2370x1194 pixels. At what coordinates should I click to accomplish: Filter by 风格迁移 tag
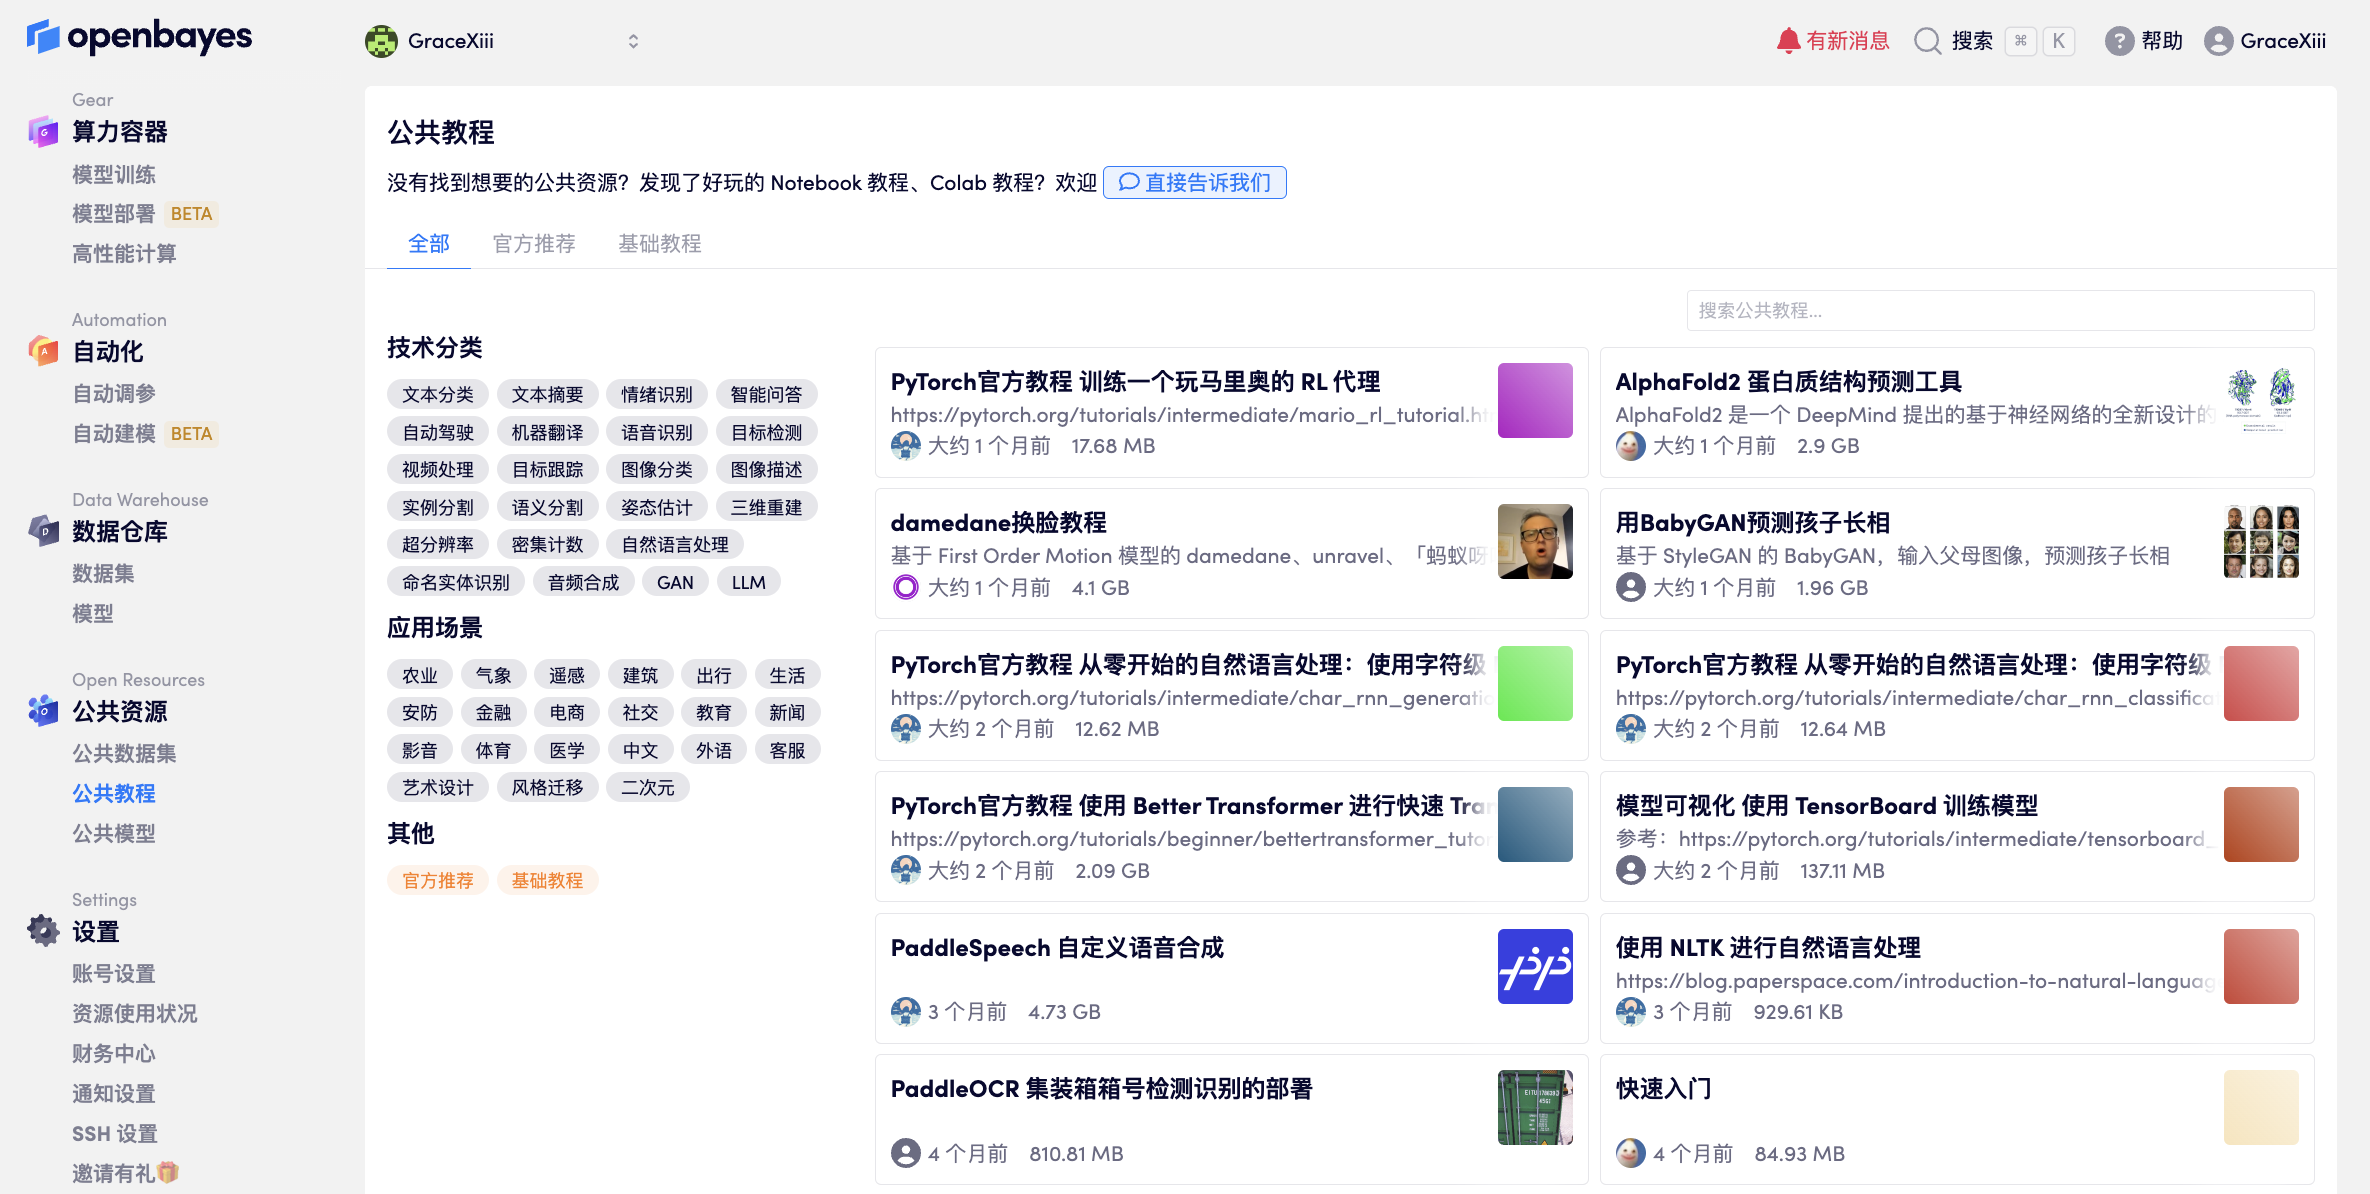coord(548,788)
